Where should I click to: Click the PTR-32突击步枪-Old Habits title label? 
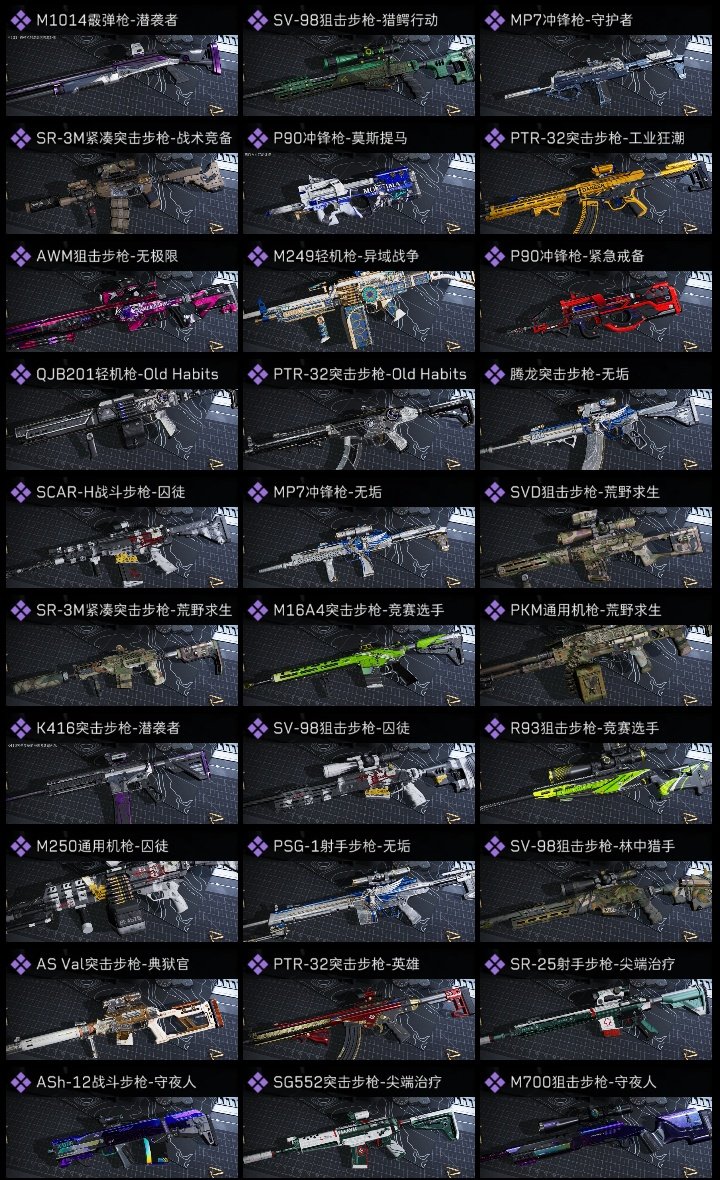coord(369,374)
